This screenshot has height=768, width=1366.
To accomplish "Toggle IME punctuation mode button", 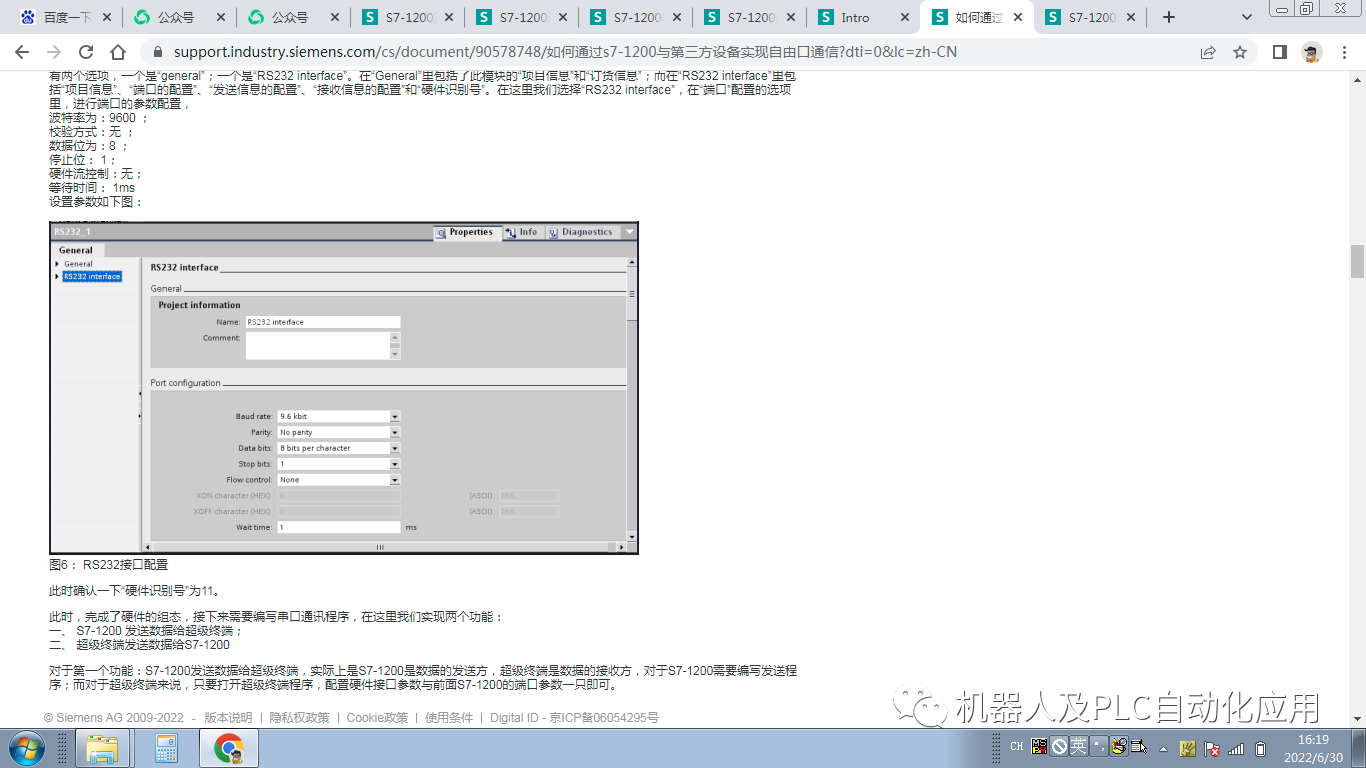I will coord(1098,746).
